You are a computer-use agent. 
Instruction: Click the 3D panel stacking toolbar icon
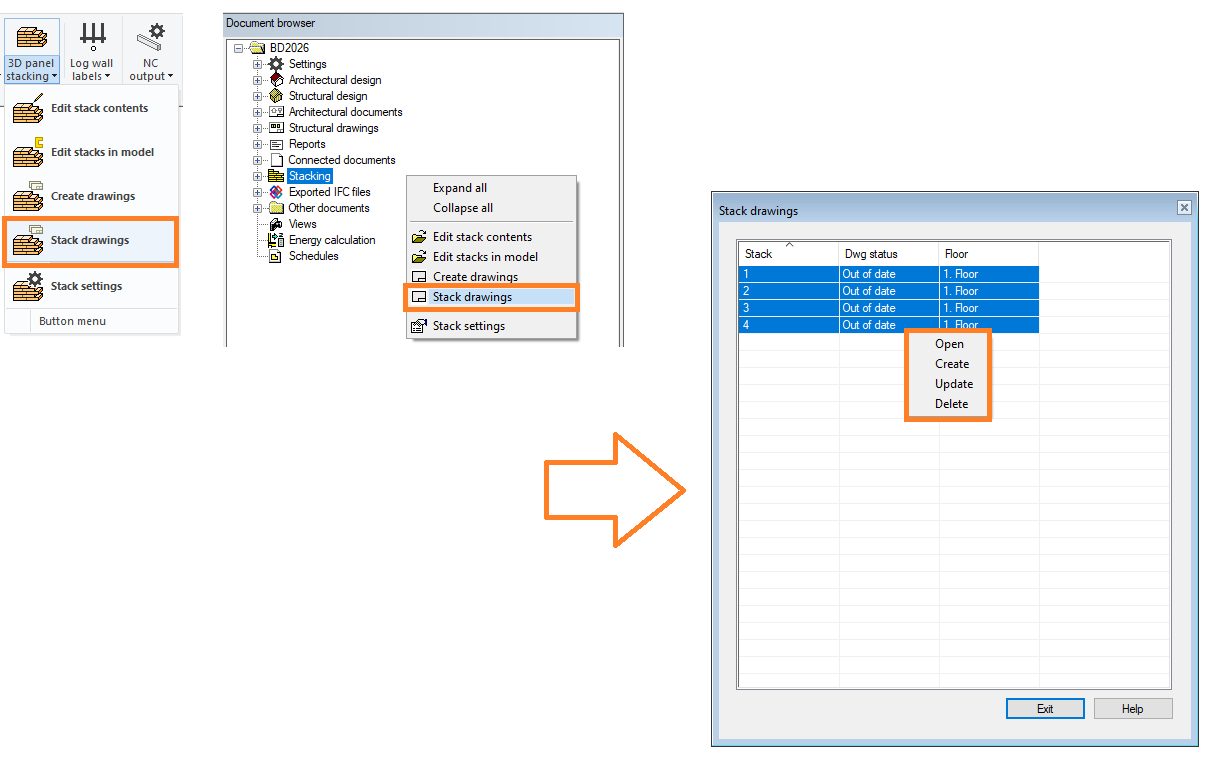(32, 40)
